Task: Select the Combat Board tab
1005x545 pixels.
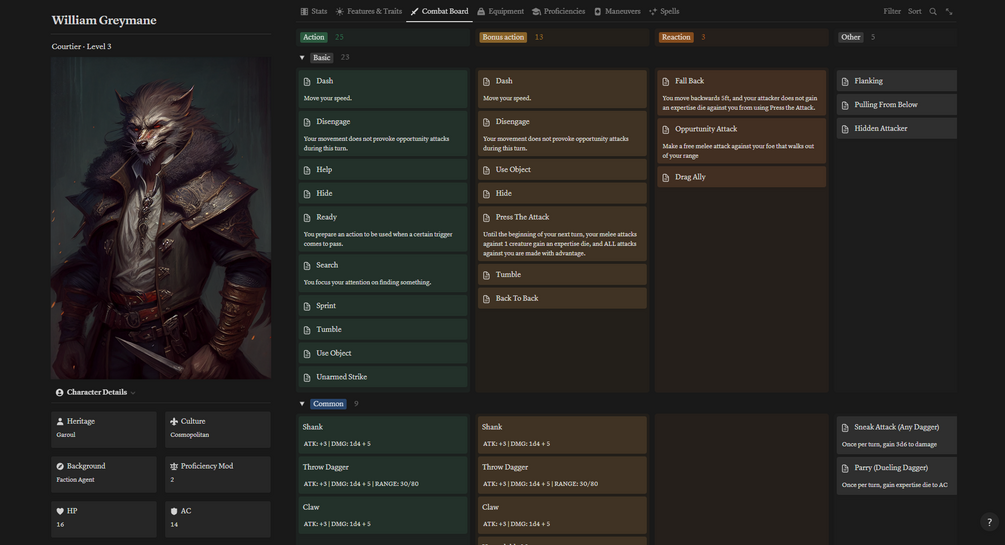Action: pyautogui.click(x=439, y=12)
